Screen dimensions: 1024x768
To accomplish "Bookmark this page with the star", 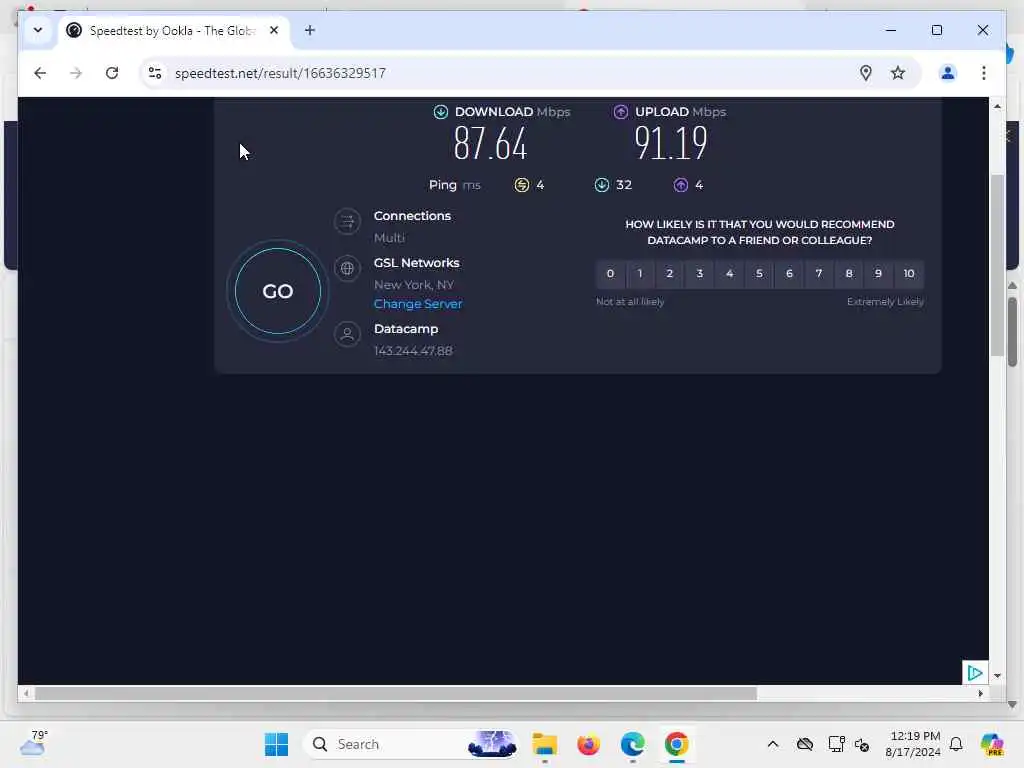I will click(898, 73).
